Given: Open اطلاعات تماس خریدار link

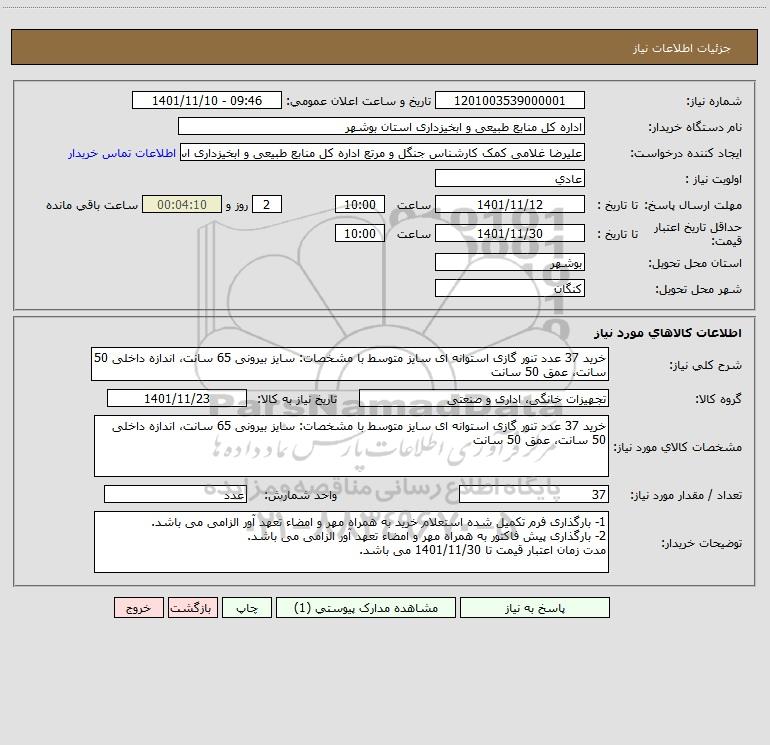Looking at the screenshot, I should [x=122, y=153].
